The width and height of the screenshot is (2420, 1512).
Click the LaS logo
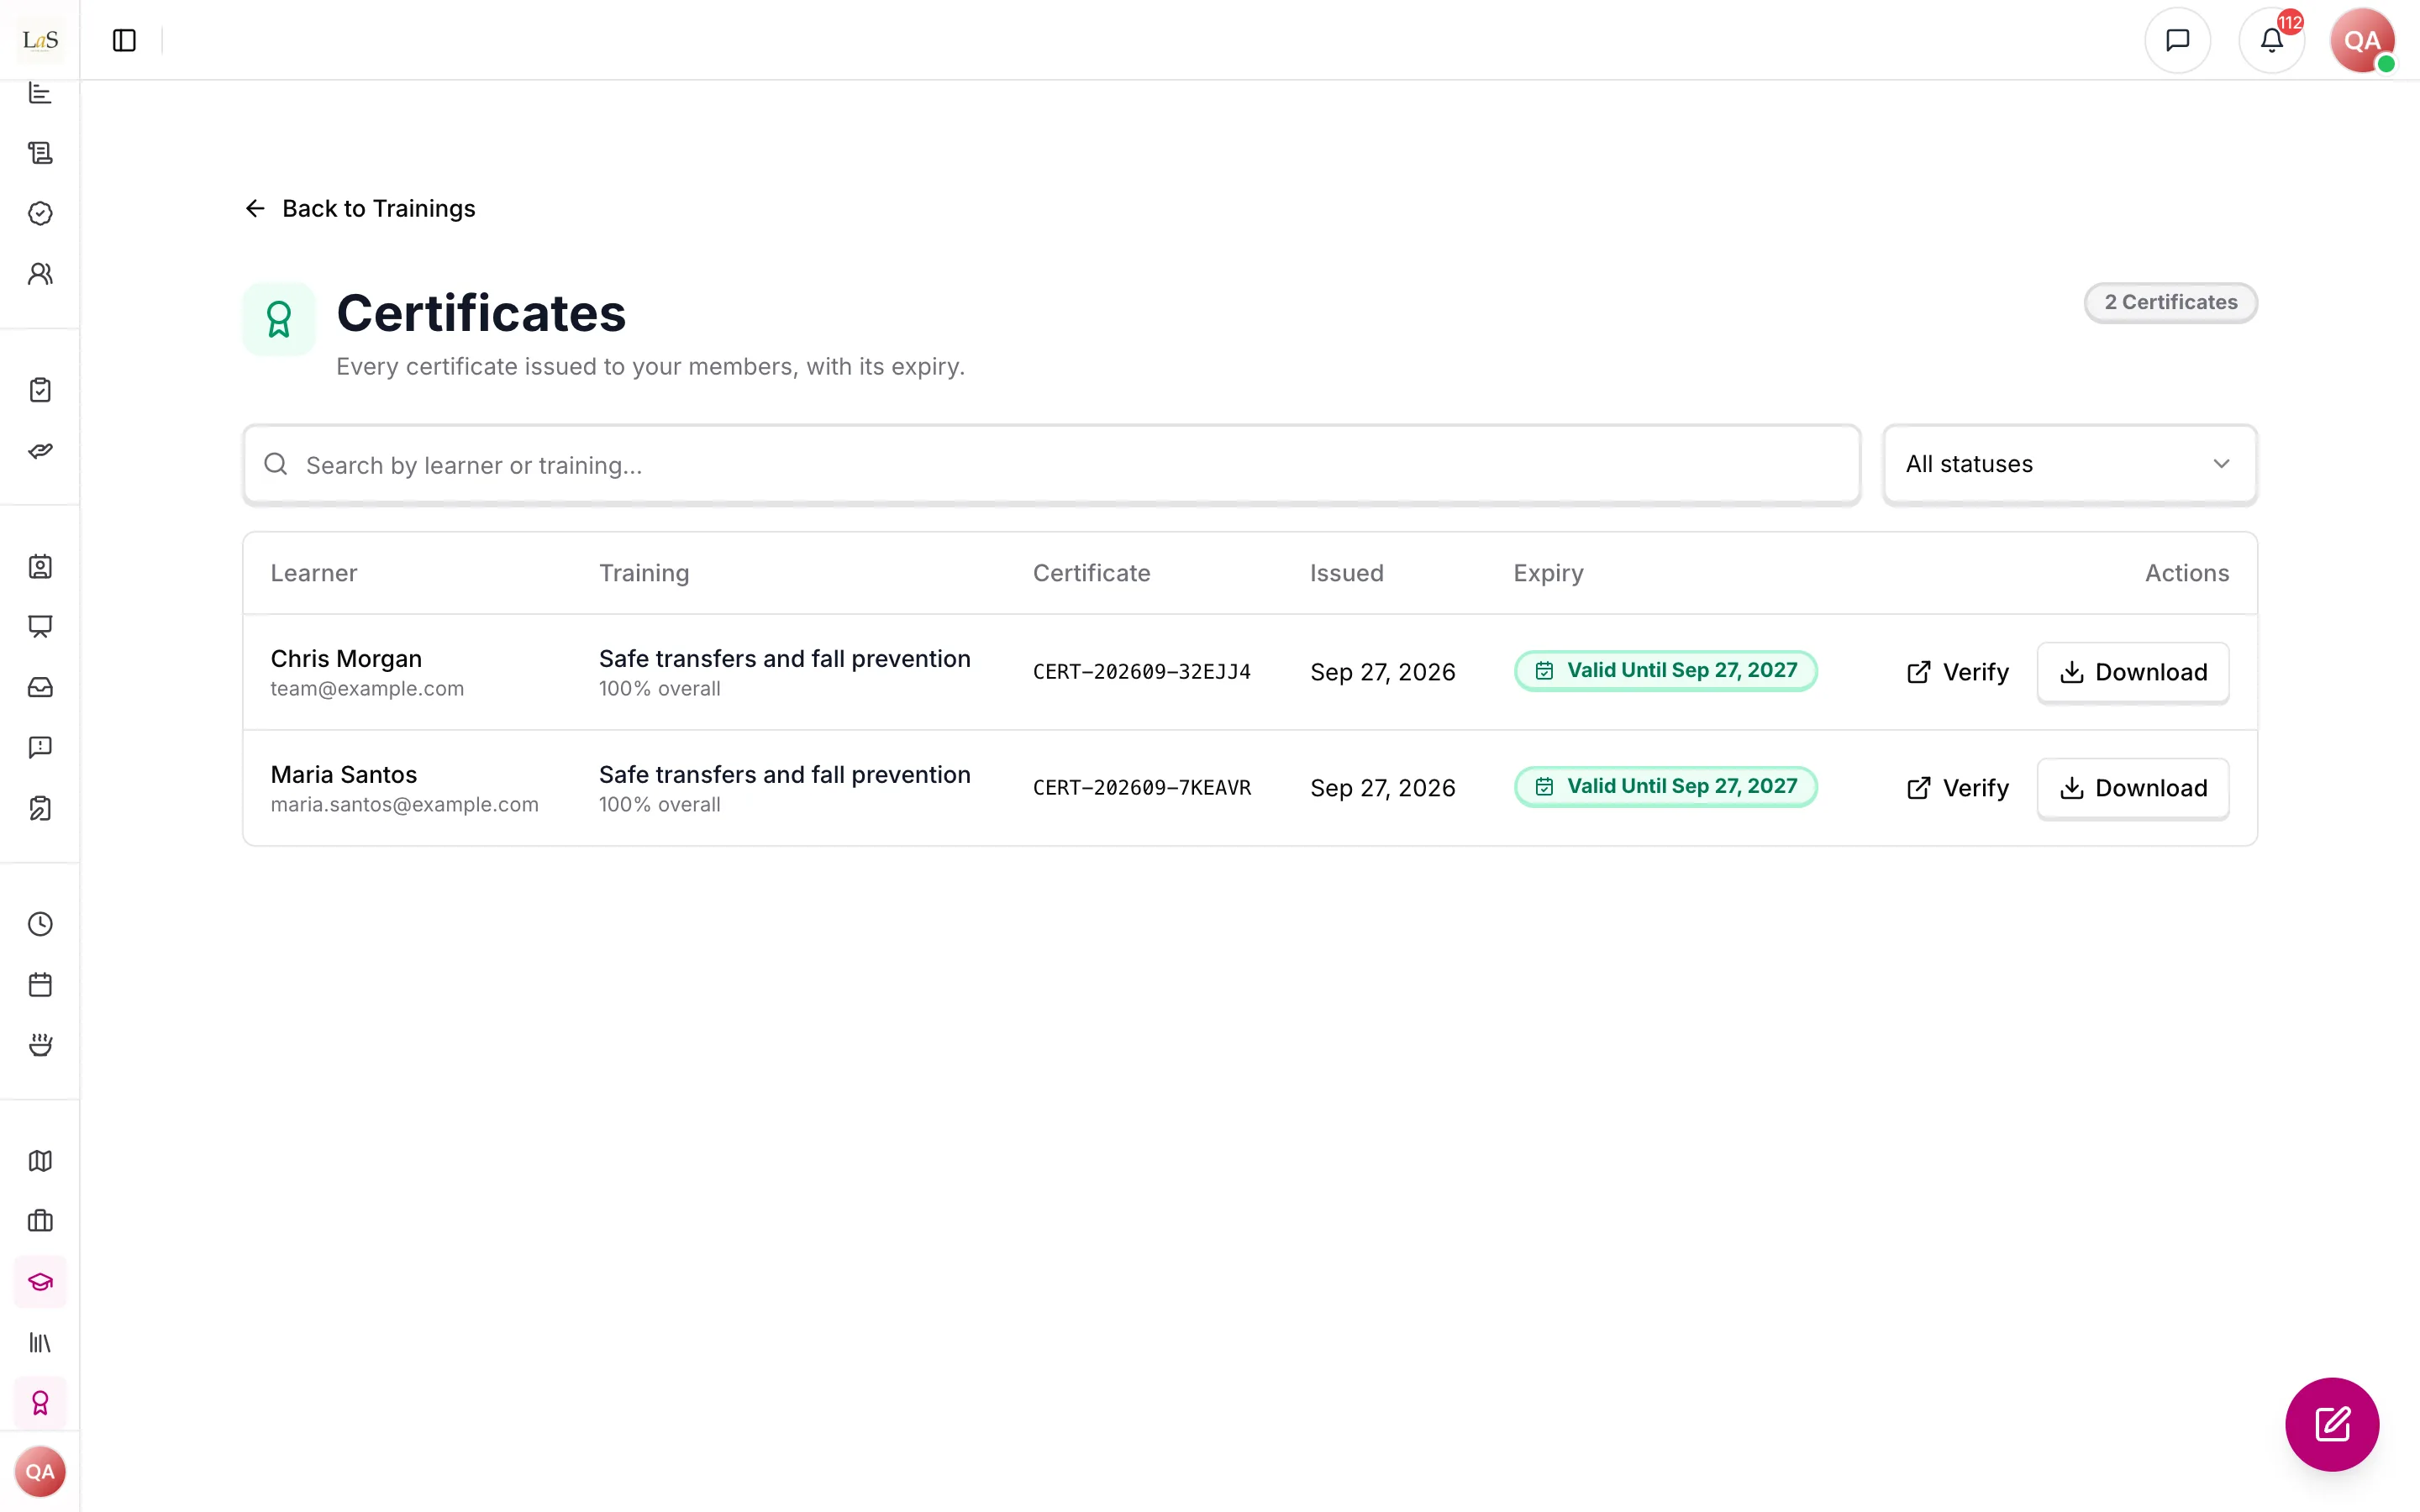(x=40, y=40)
